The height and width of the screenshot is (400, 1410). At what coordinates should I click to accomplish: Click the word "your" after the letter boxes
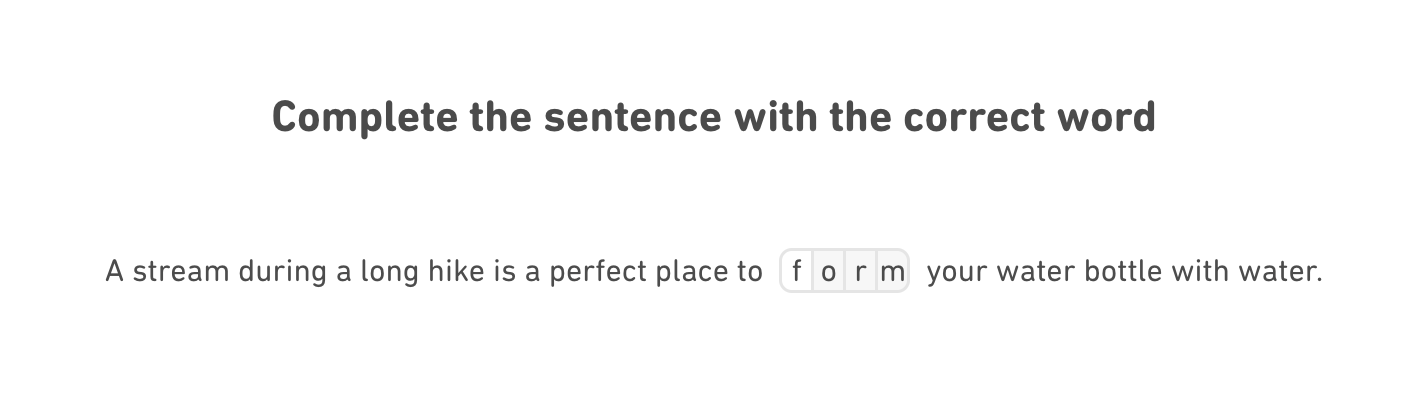957,272
